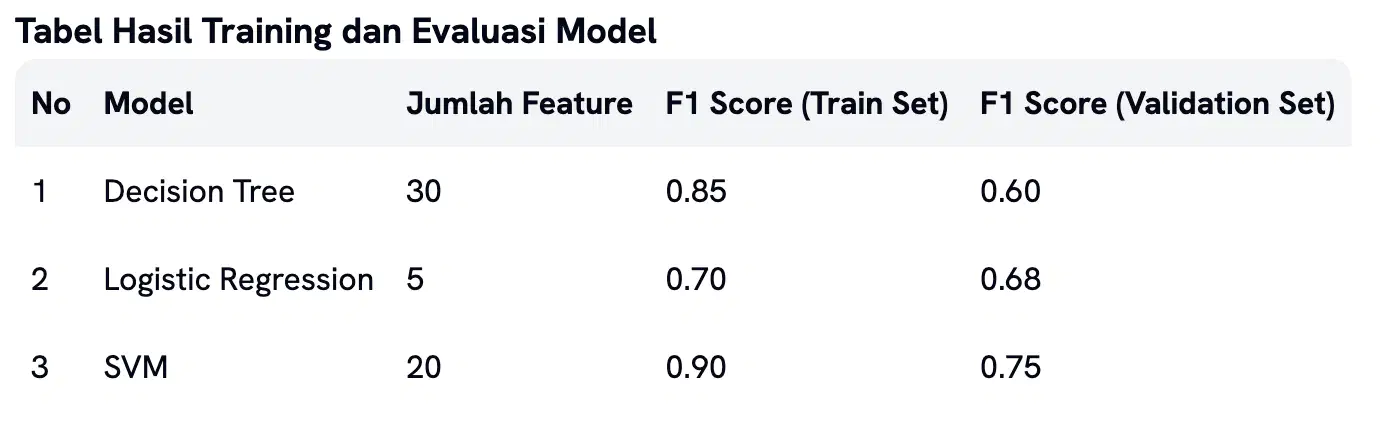
Task: Click validation F1 score 0.68
Action: [x=1011, y=280]
